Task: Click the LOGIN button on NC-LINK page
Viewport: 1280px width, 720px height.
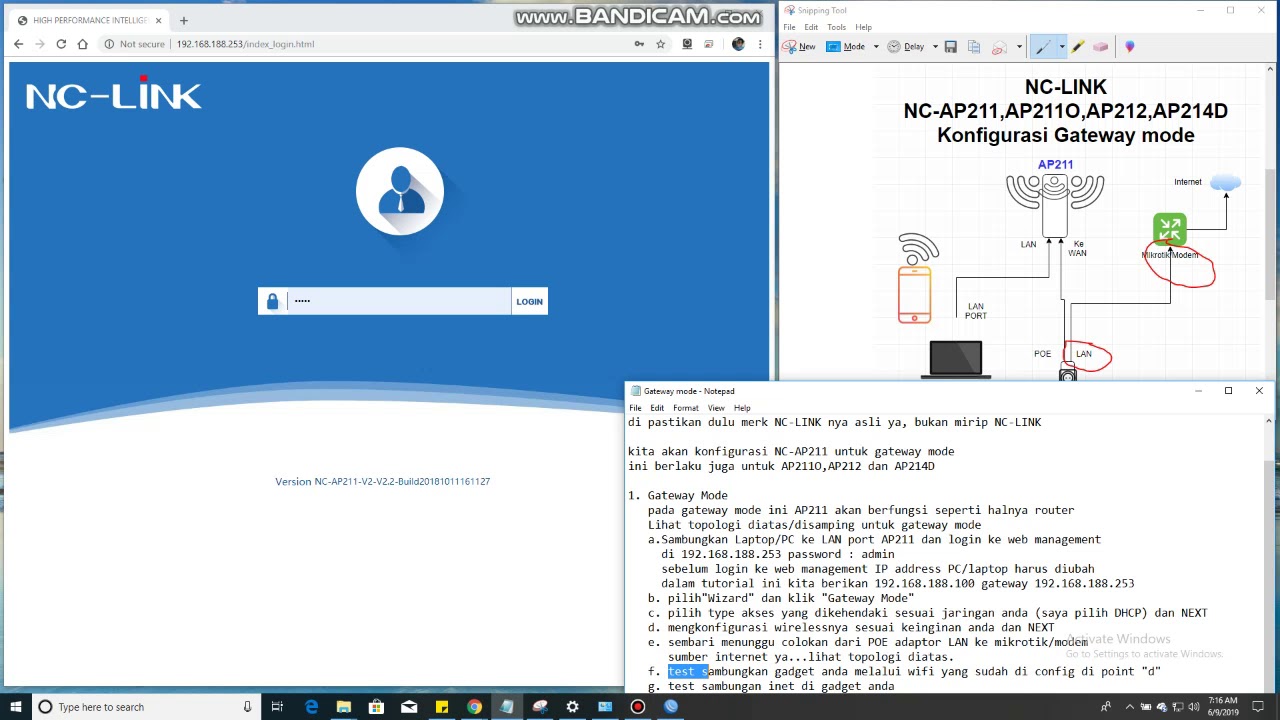Action: [529, 301]
